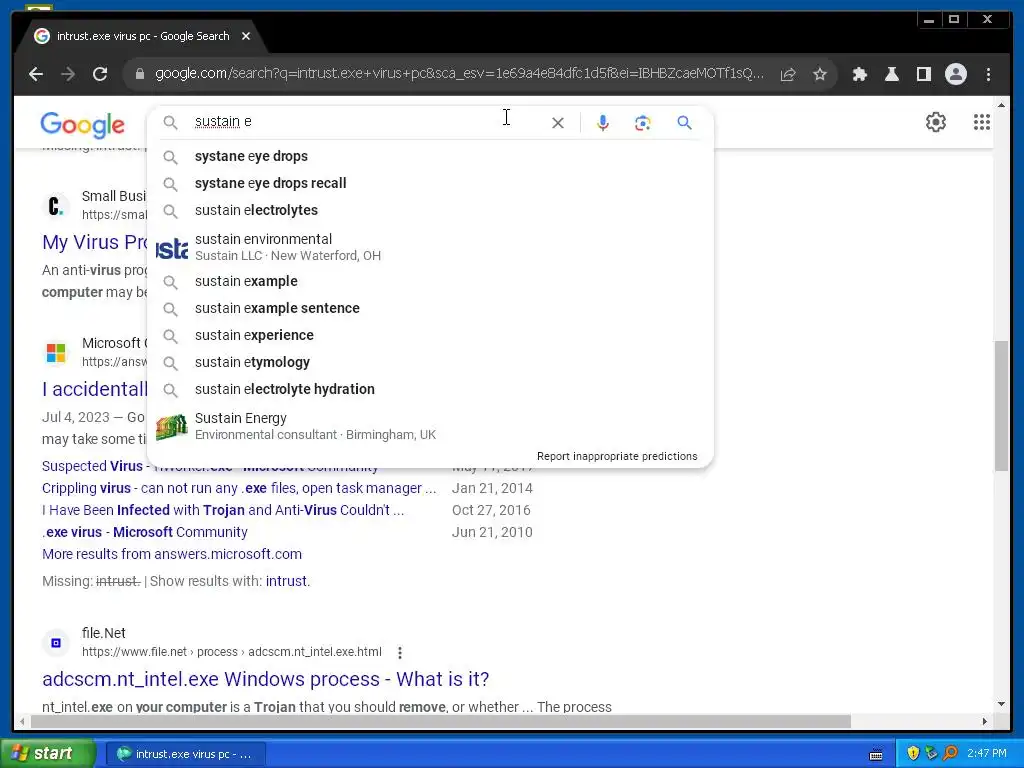Click Sustain Energy thumbnail image

pos(171,427)
